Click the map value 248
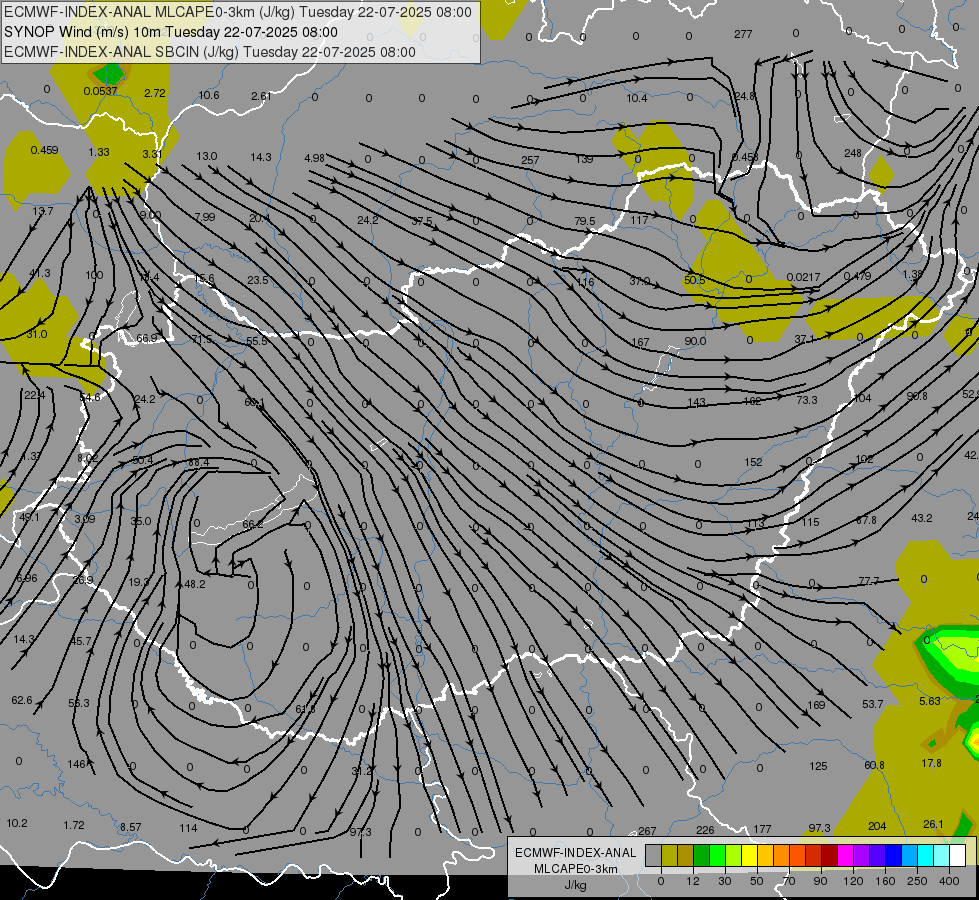Viewport: 979px width, 900px height. point(853,153)
